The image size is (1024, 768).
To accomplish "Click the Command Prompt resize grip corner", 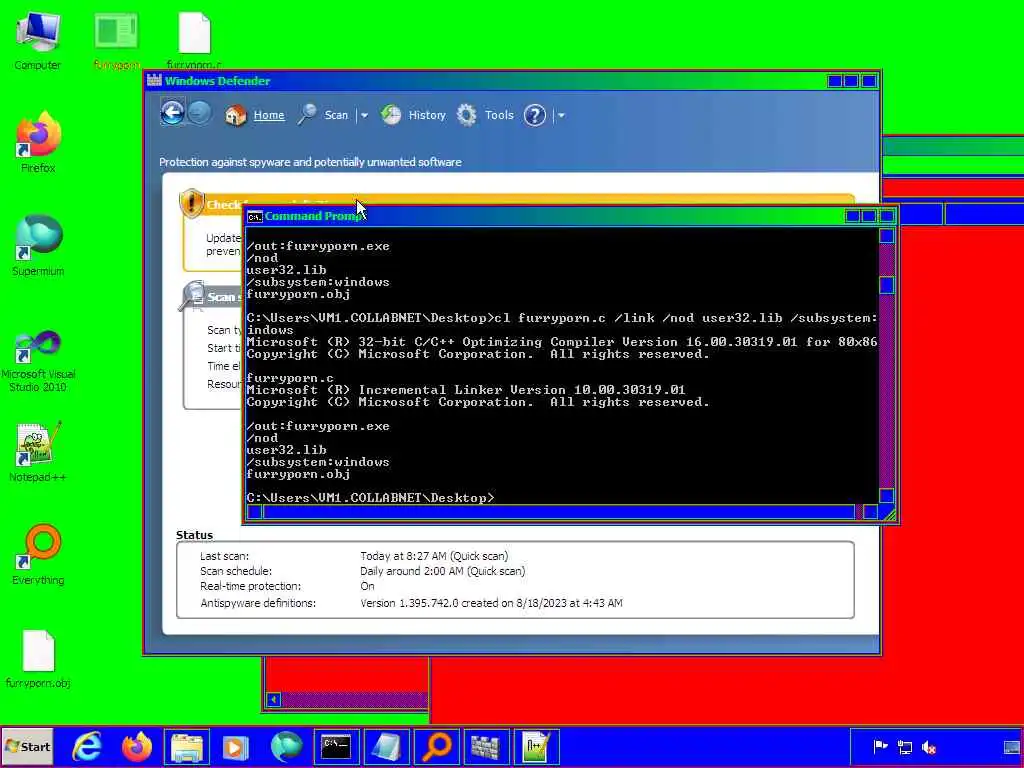I will click(x=887, y=513).
